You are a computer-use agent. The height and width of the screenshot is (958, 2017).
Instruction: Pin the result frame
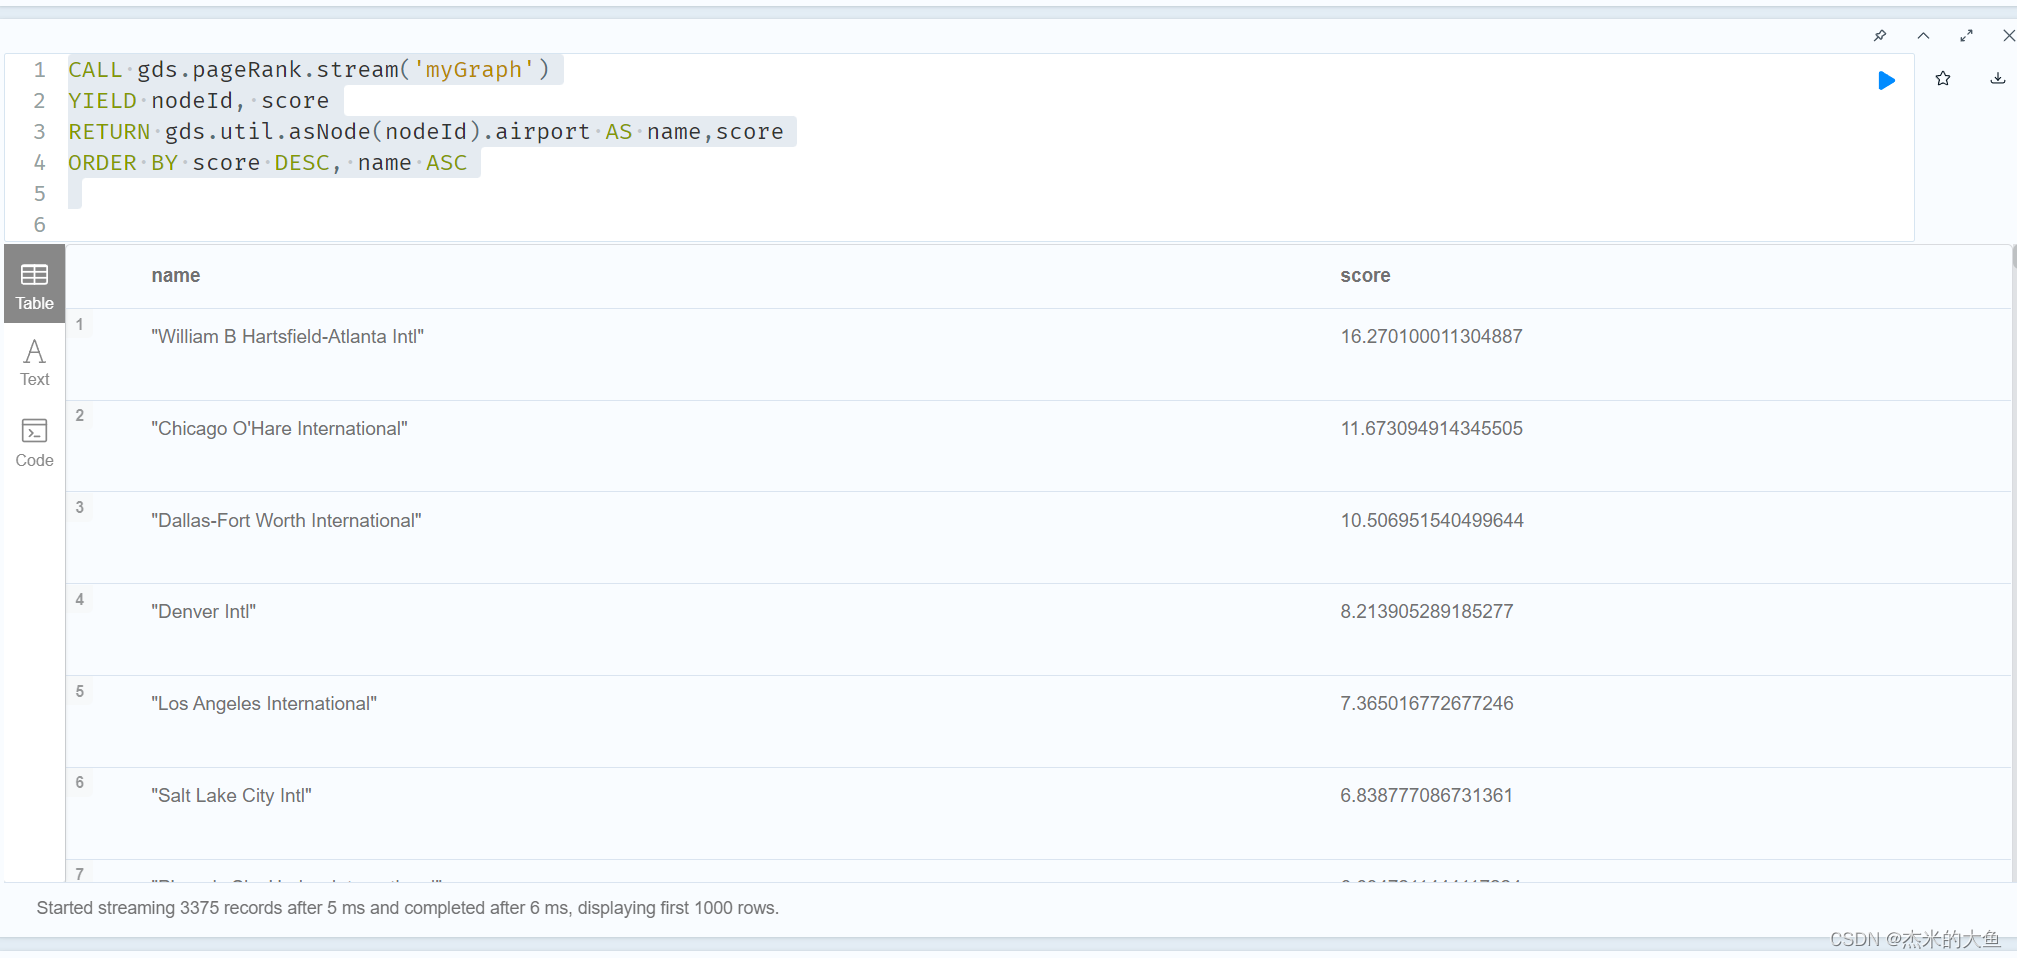tap(1880, 35)
